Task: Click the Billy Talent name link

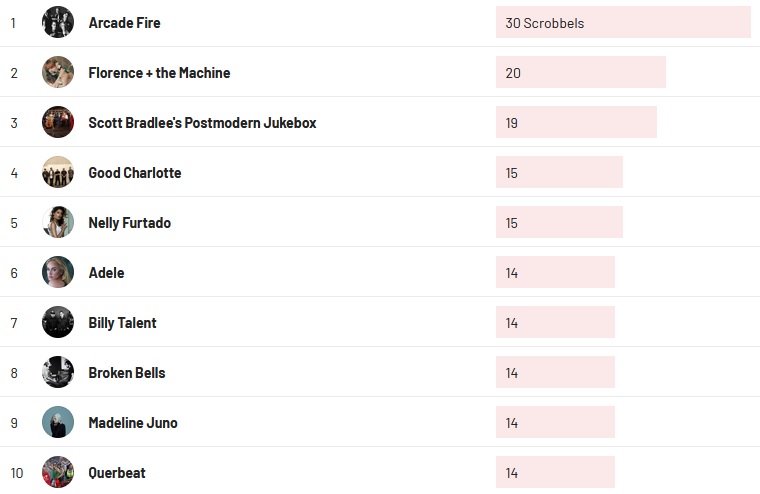Action: tap(122, 323)
